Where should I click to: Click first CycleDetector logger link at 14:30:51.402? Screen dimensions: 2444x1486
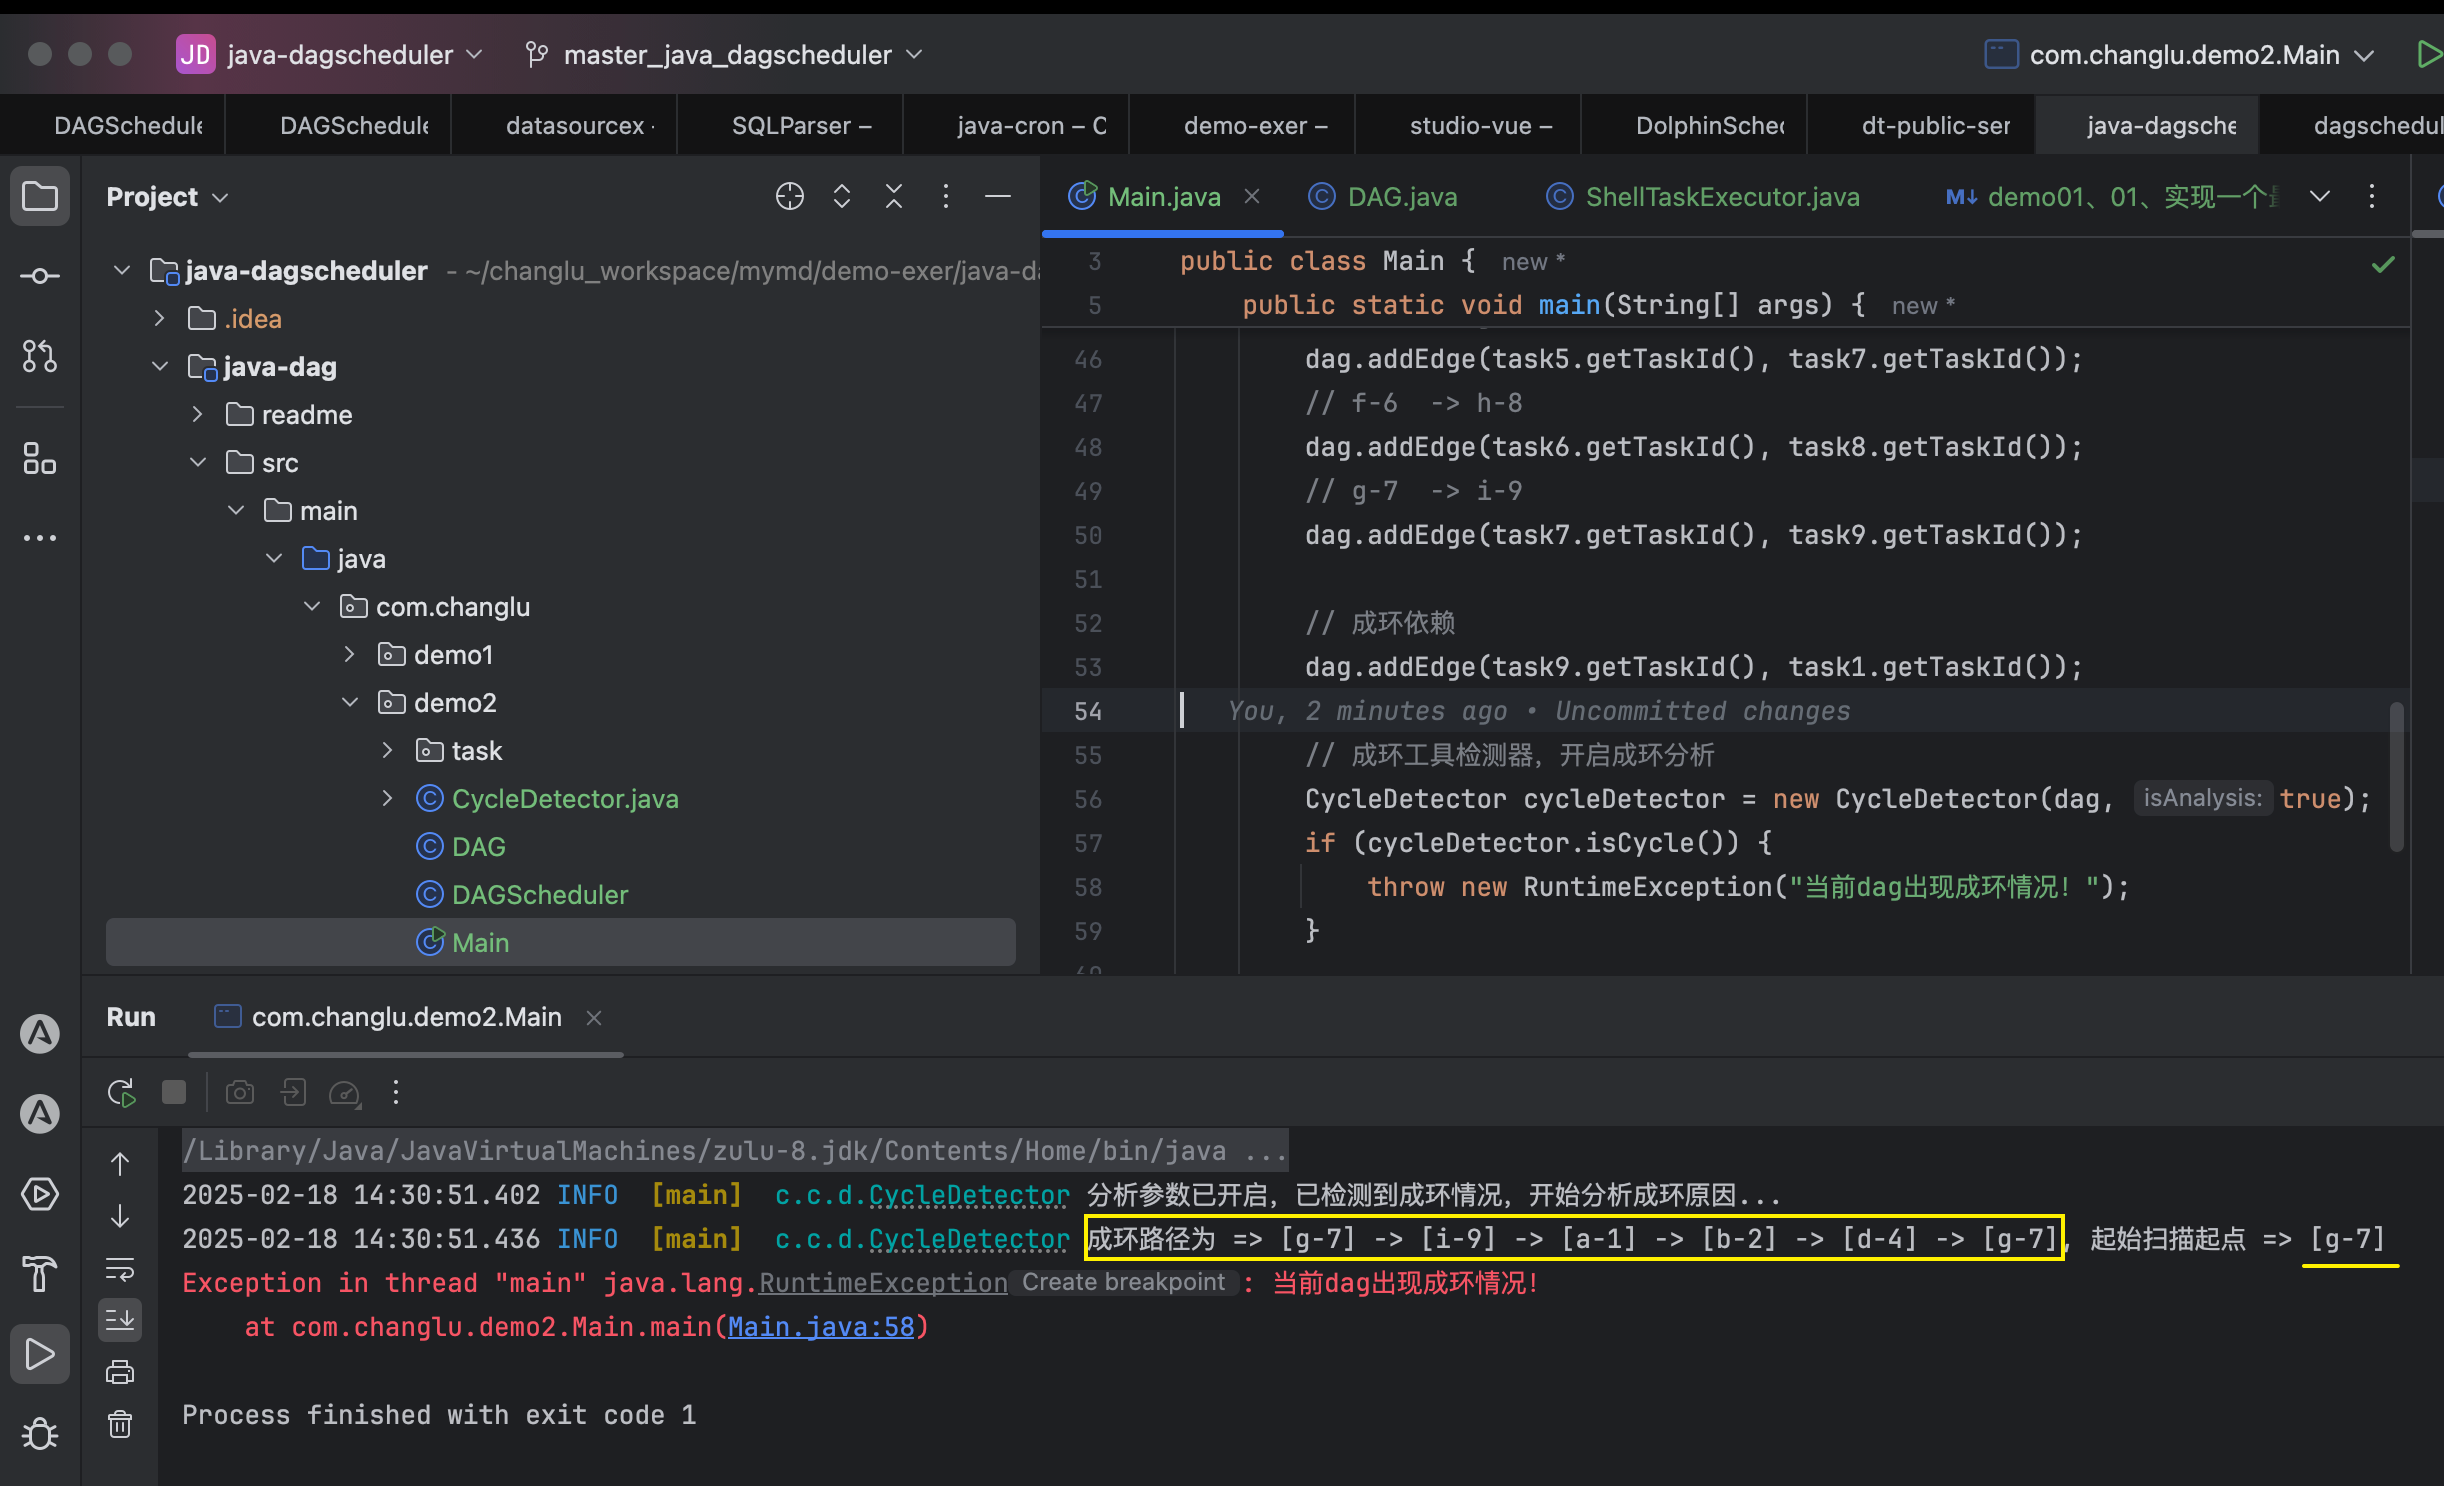(x=969, y=1195)
